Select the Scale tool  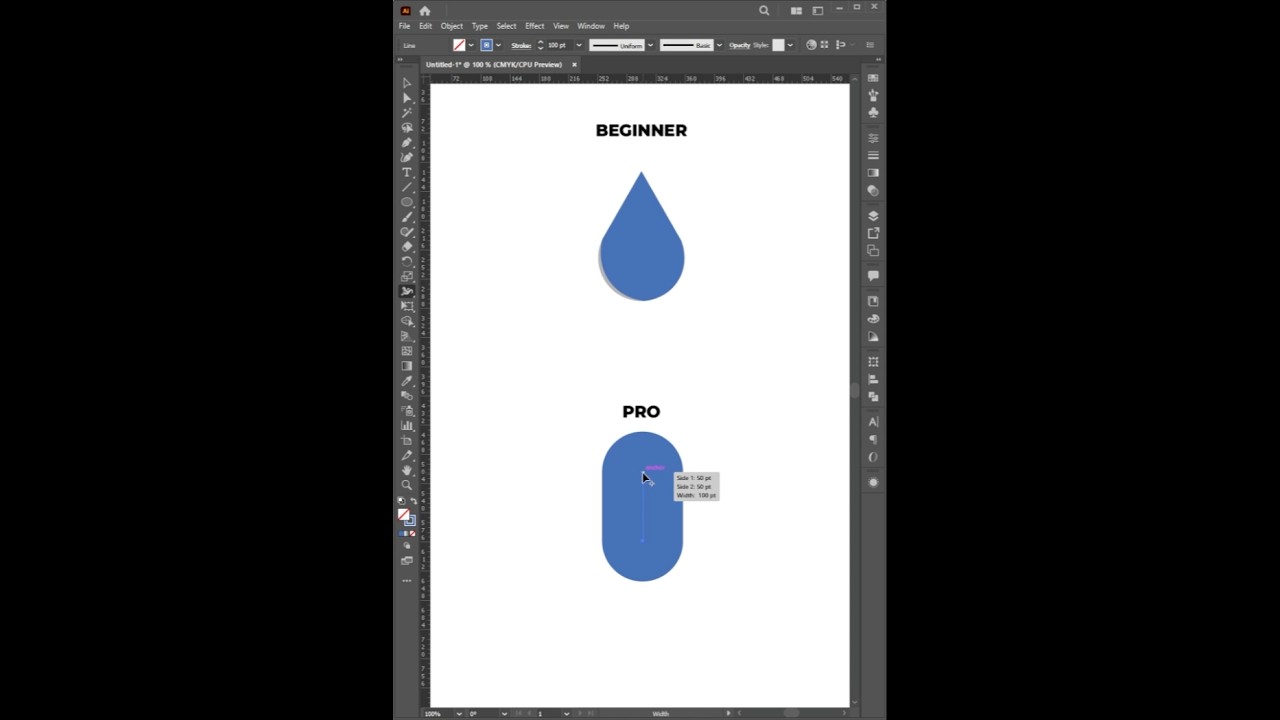pos(407,276)
